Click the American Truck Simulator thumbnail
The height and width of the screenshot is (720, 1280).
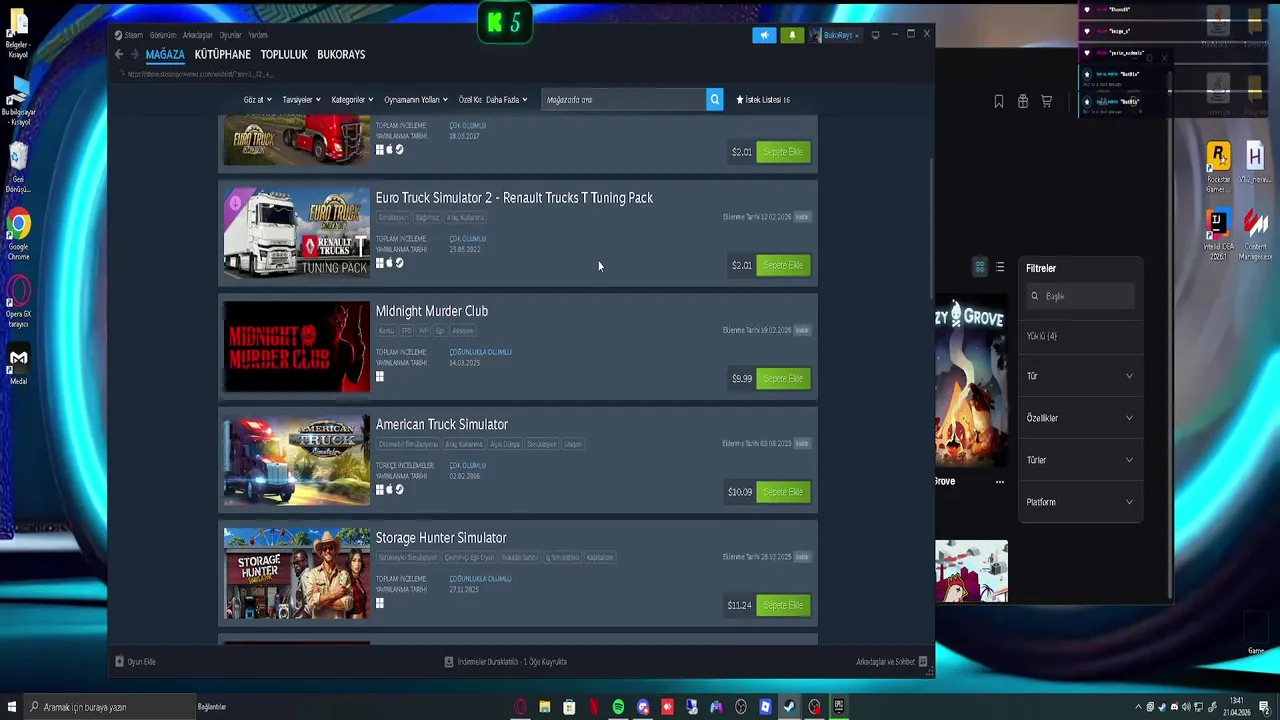tap(297, 460)
